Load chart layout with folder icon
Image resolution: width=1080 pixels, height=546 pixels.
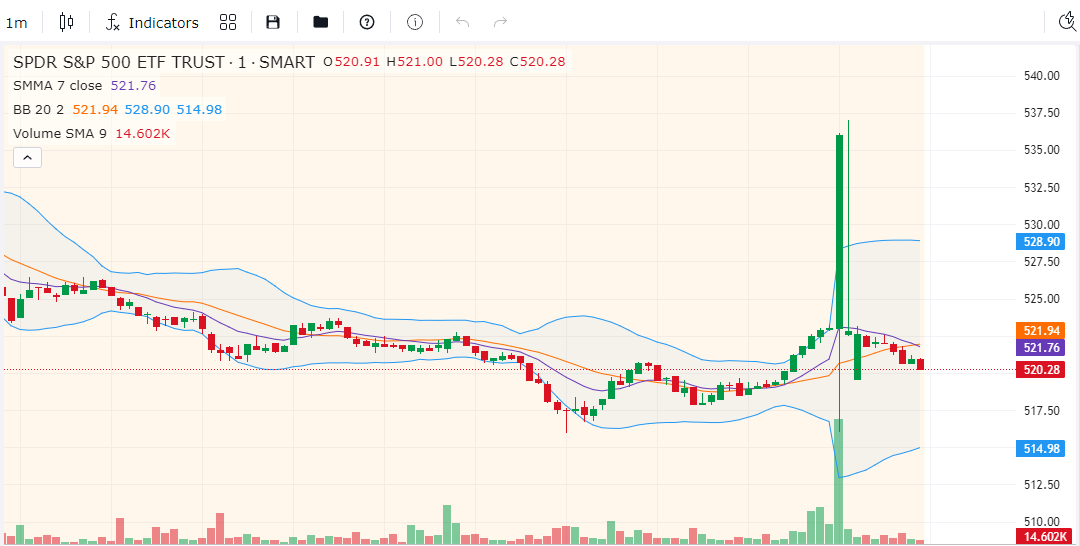click(320, 23)
